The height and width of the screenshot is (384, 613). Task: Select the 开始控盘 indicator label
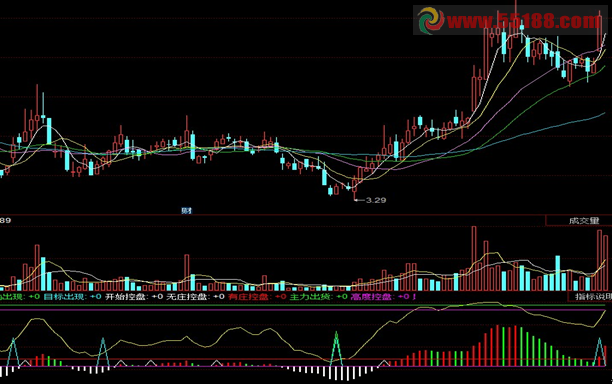(x=127, y=297)
